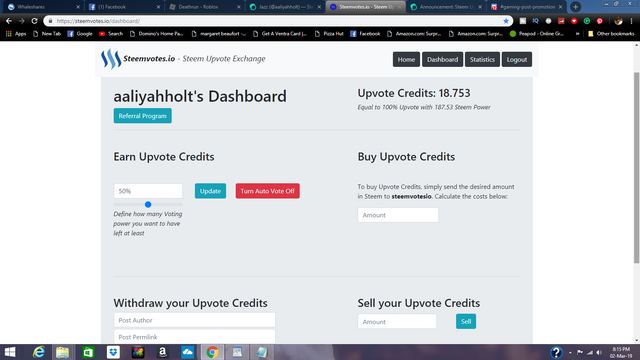
Task: Click Chrome icon in the taskbar
Action: pos(212,352)
